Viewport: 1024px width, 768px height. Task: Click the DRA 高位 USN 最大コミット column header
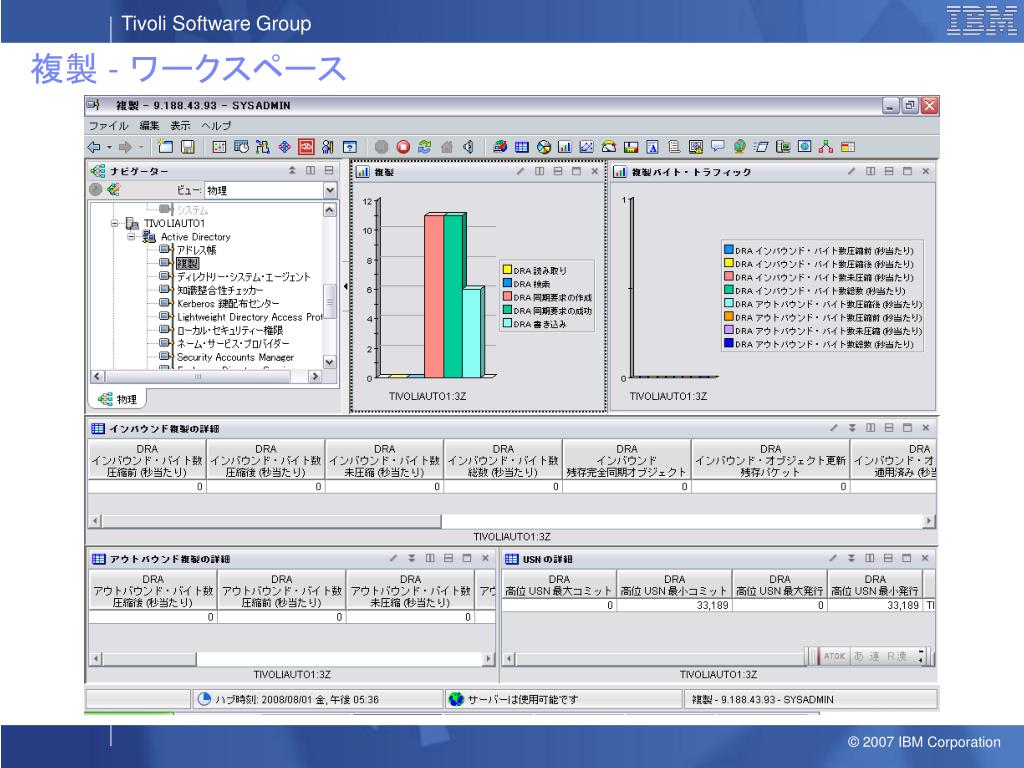click(x=558, y=585)
